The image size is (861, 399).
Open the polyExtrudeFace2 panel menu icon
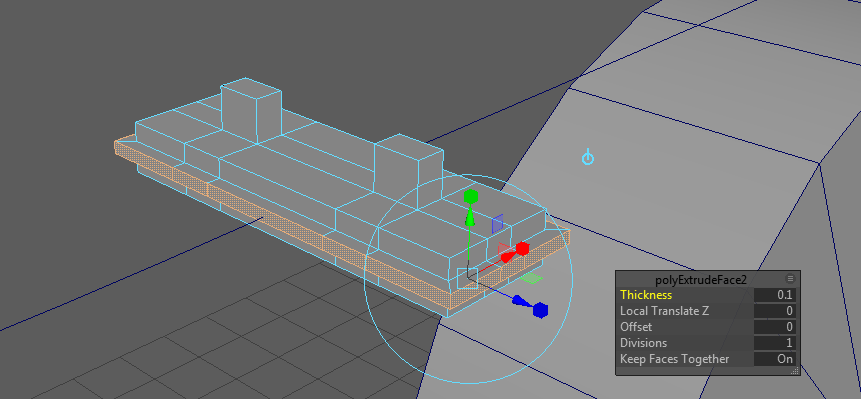[790, 279]
